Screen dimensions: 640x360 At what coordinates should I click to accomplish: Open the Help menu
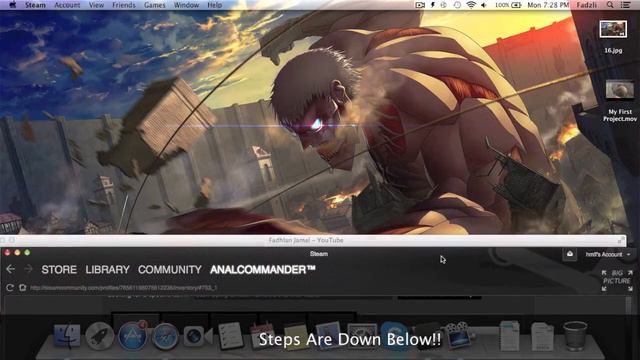tap(215, 5)
